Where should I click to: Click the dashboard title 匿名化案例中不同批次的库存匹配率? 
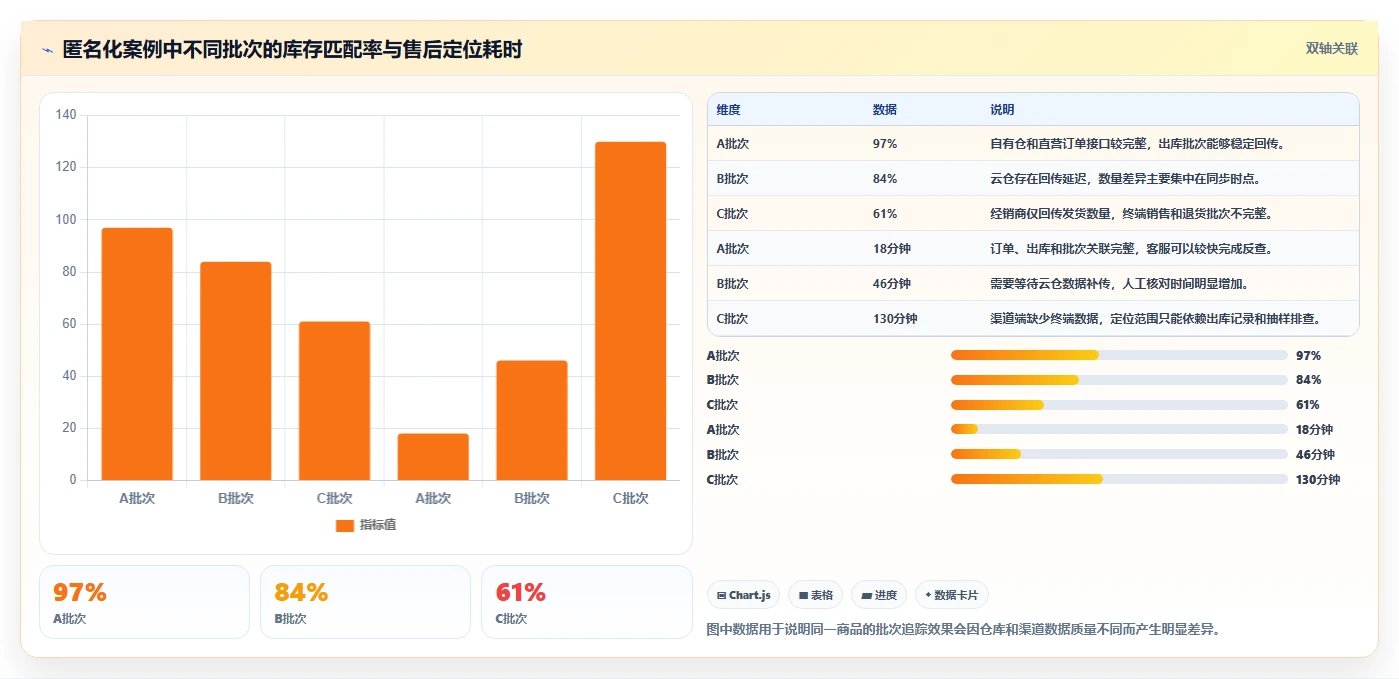(292, 50)
